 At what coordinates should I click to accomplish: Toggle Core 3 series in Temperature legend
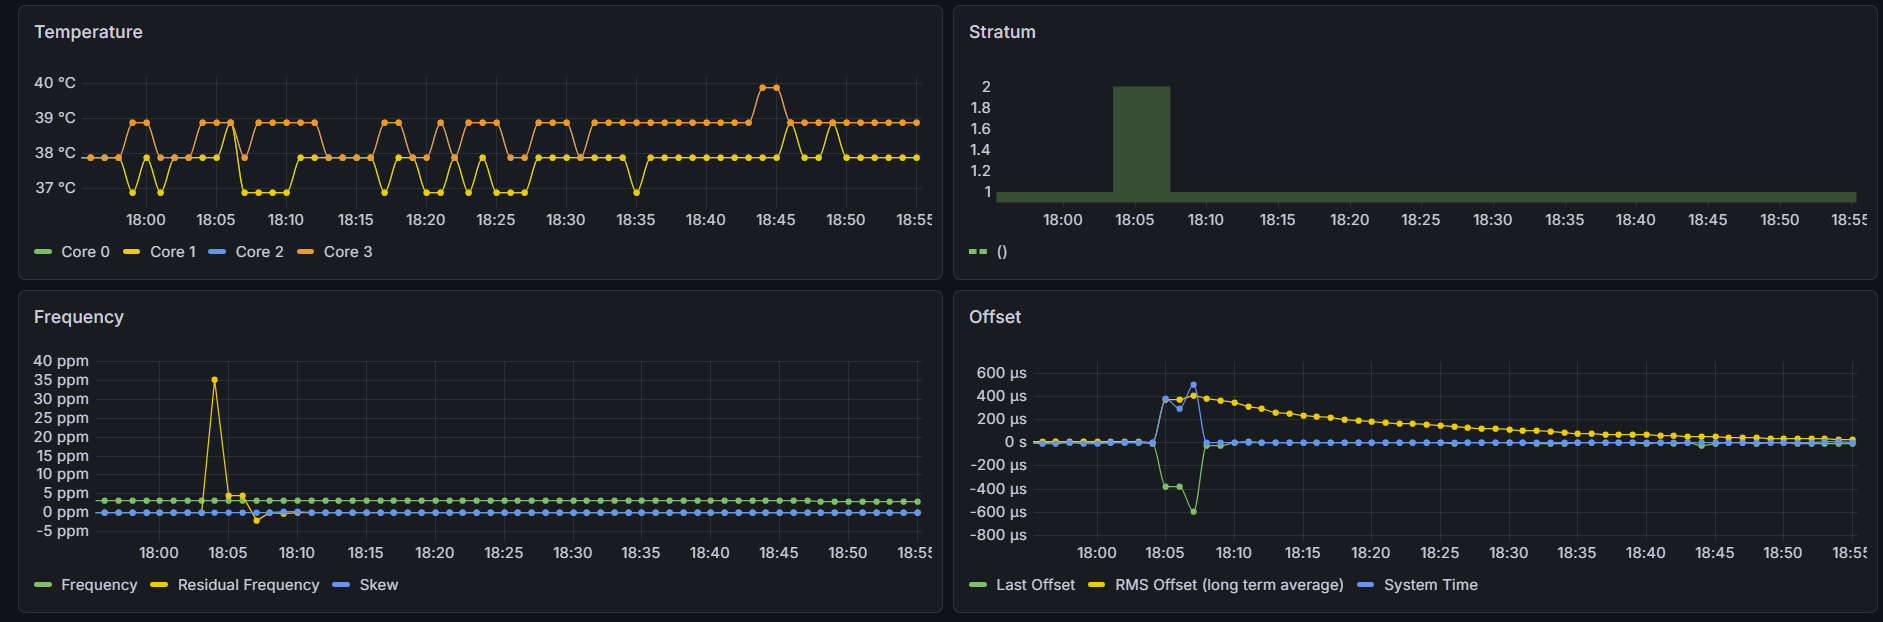point(348,252)
